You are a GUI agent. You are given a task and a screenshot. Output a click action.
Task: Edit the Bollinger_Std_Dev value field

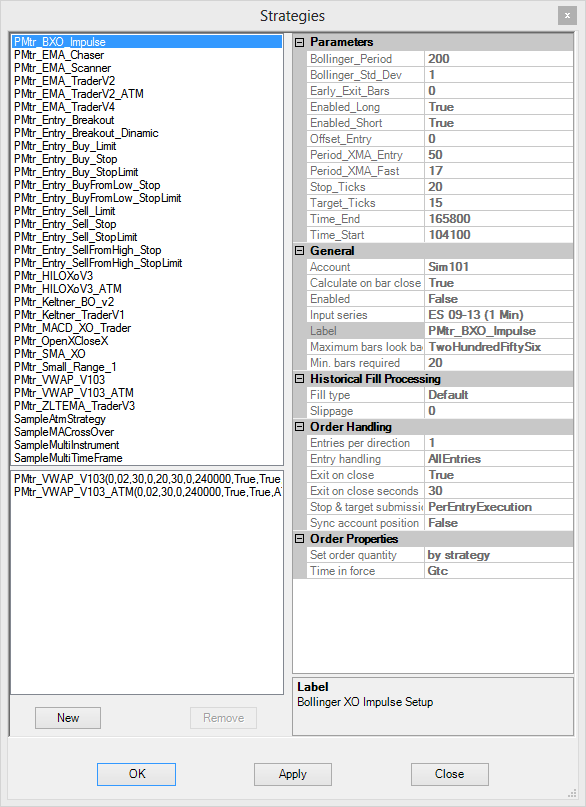(x=499, y=75)
